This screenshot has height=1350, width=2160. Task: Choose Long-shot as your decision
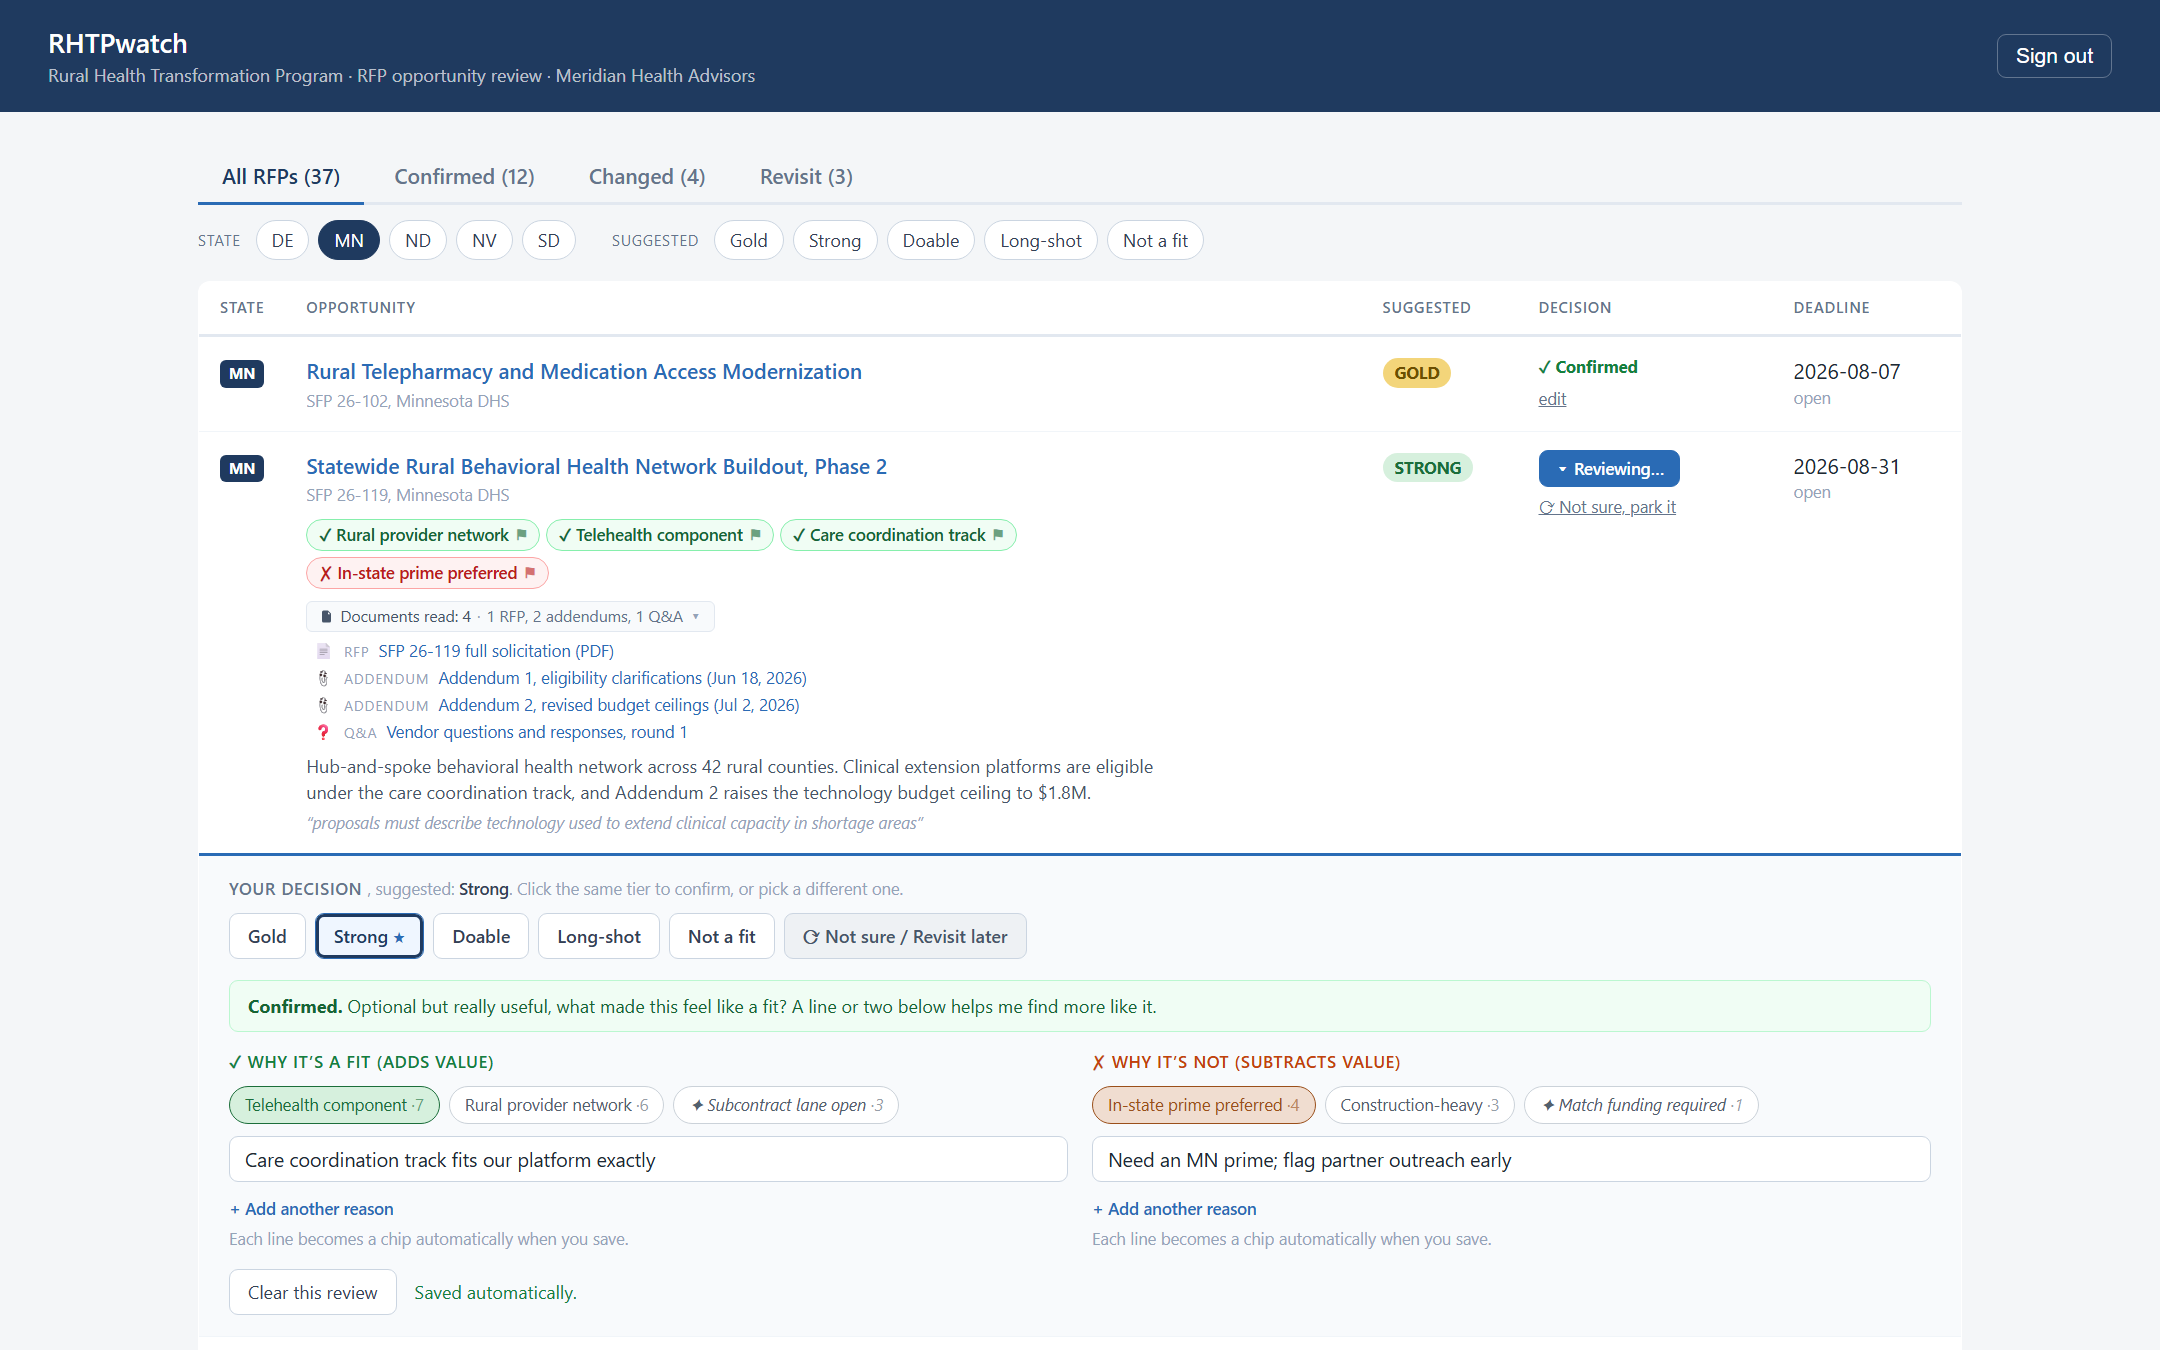599,936
